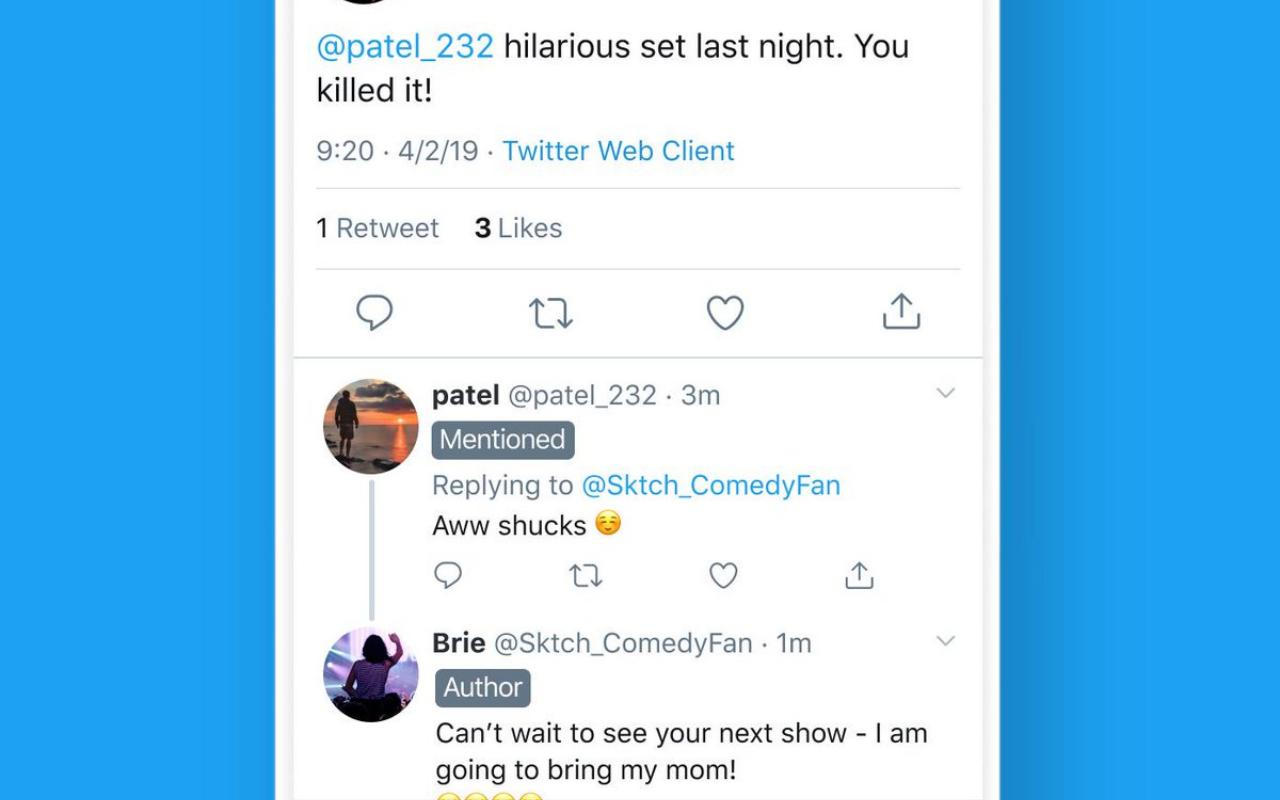The image size is (1280, 800).
Task: Open options menu on Brie's tweet
Action: 946,641
